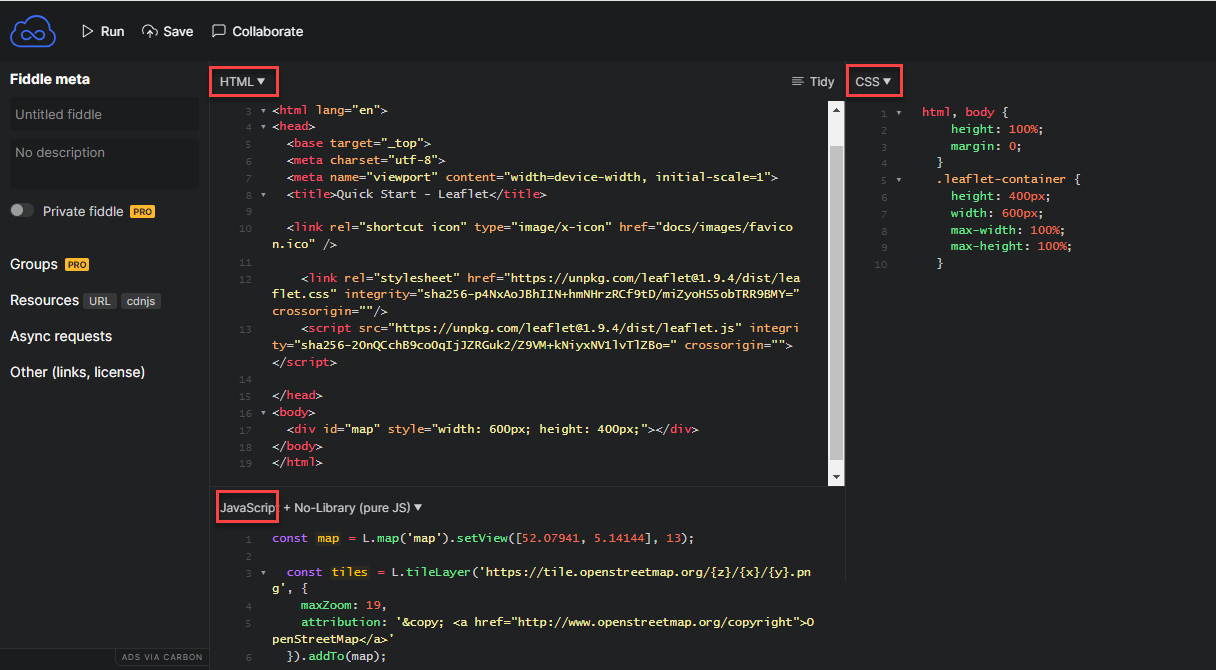Click the shortcut icon link line
Image resolution: width=1216 pixels, height=670 pixels.
coord(532,236)
